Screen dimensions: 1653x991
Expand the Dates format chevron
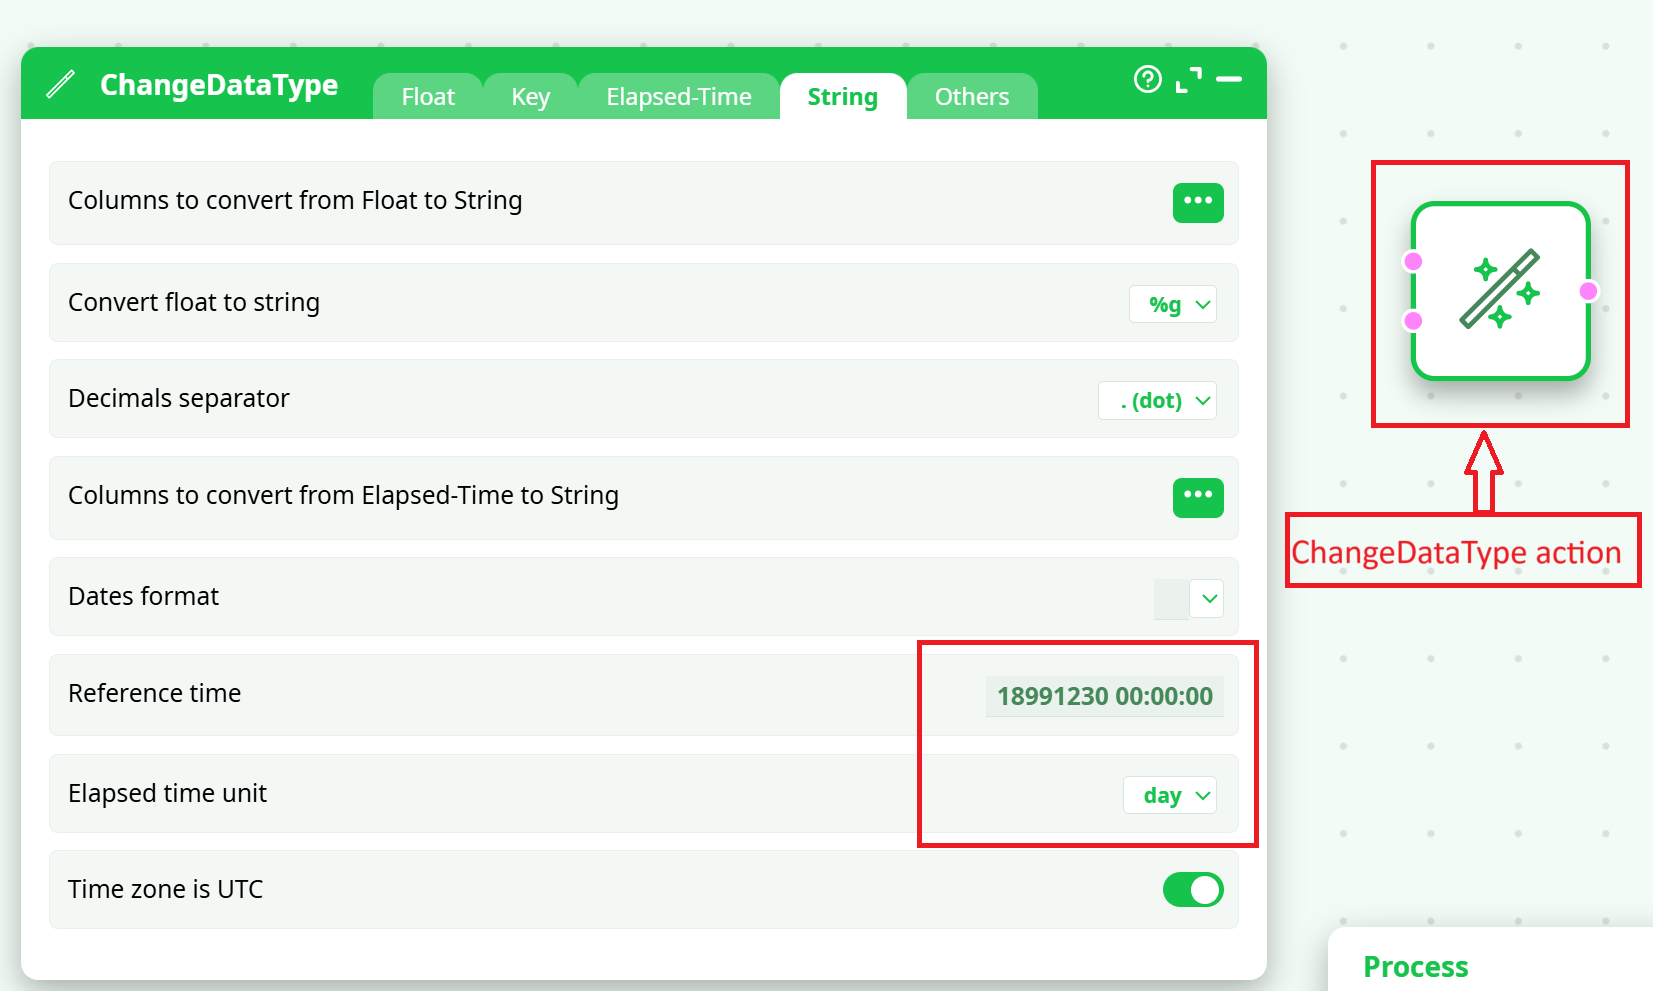point(1208,599)
